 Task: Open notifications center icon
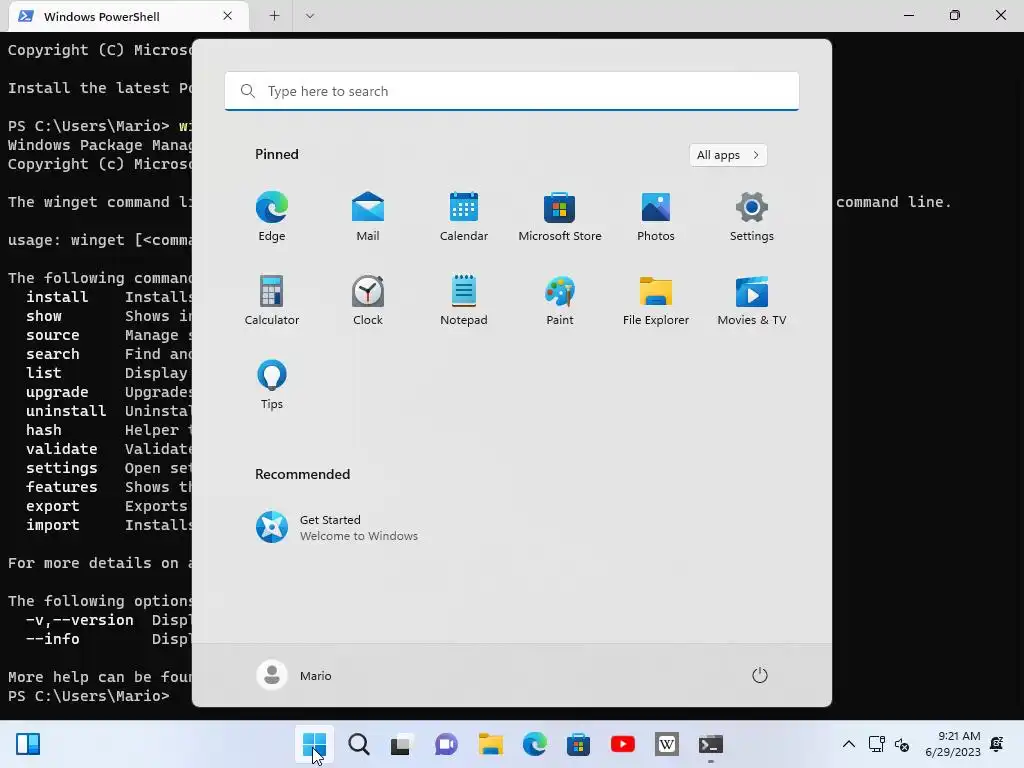click(997, 744)
